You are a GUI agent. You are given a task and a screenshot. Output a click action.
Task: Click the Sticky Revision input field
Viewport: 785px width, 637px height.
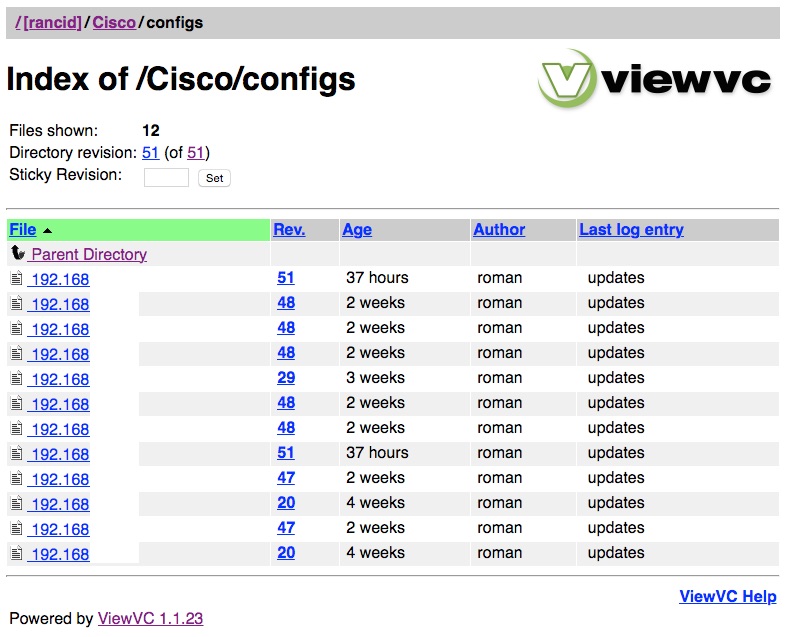click(166, 178)
